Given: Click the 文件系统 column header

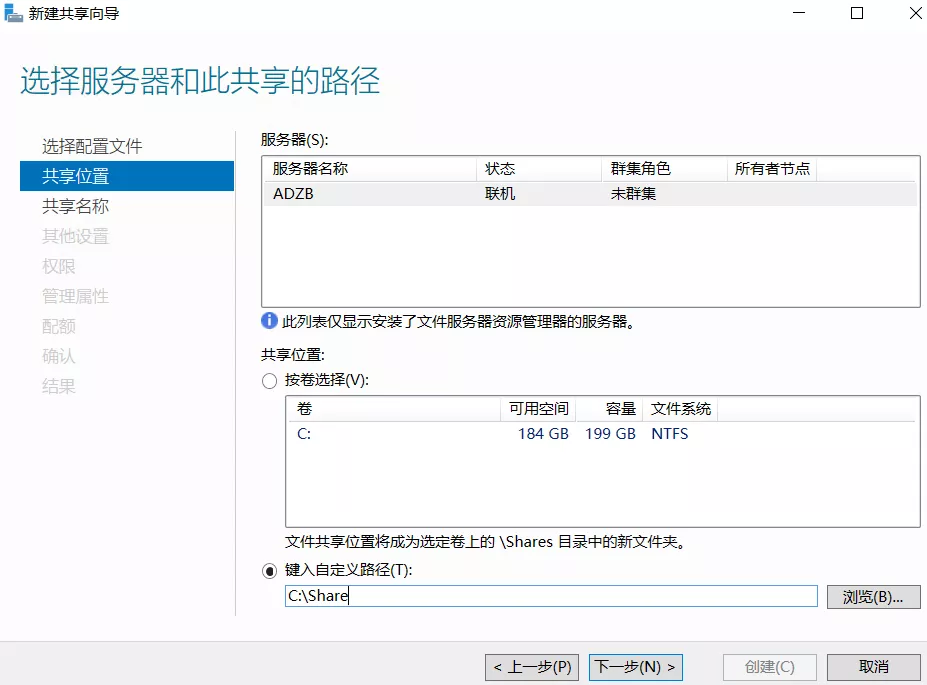Looking at the screenshot, I should coord(681,409).
